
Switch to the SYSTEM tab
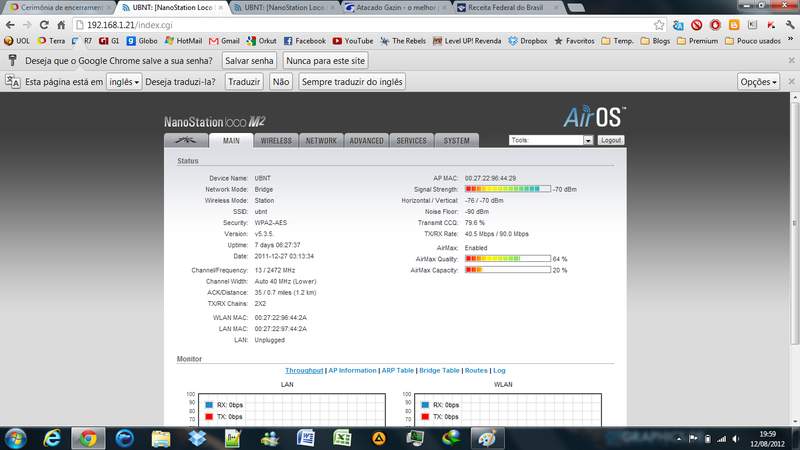tap(456, 140)
